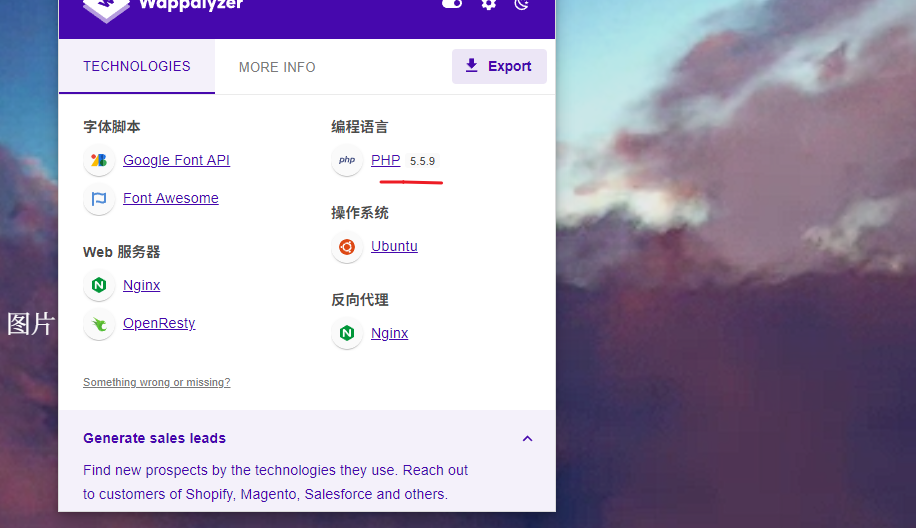Toggle the Wappalyzer enable switch in header
916x528 pixels.
click(452, 4)
